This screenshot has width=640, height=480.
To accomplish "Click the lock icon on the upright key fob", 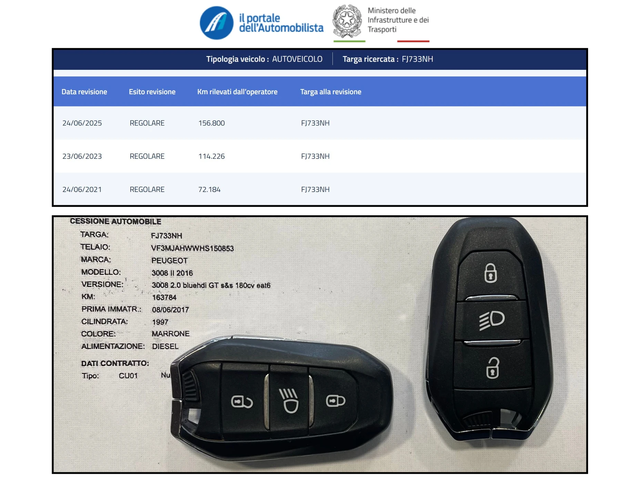I will click(490, 273).
